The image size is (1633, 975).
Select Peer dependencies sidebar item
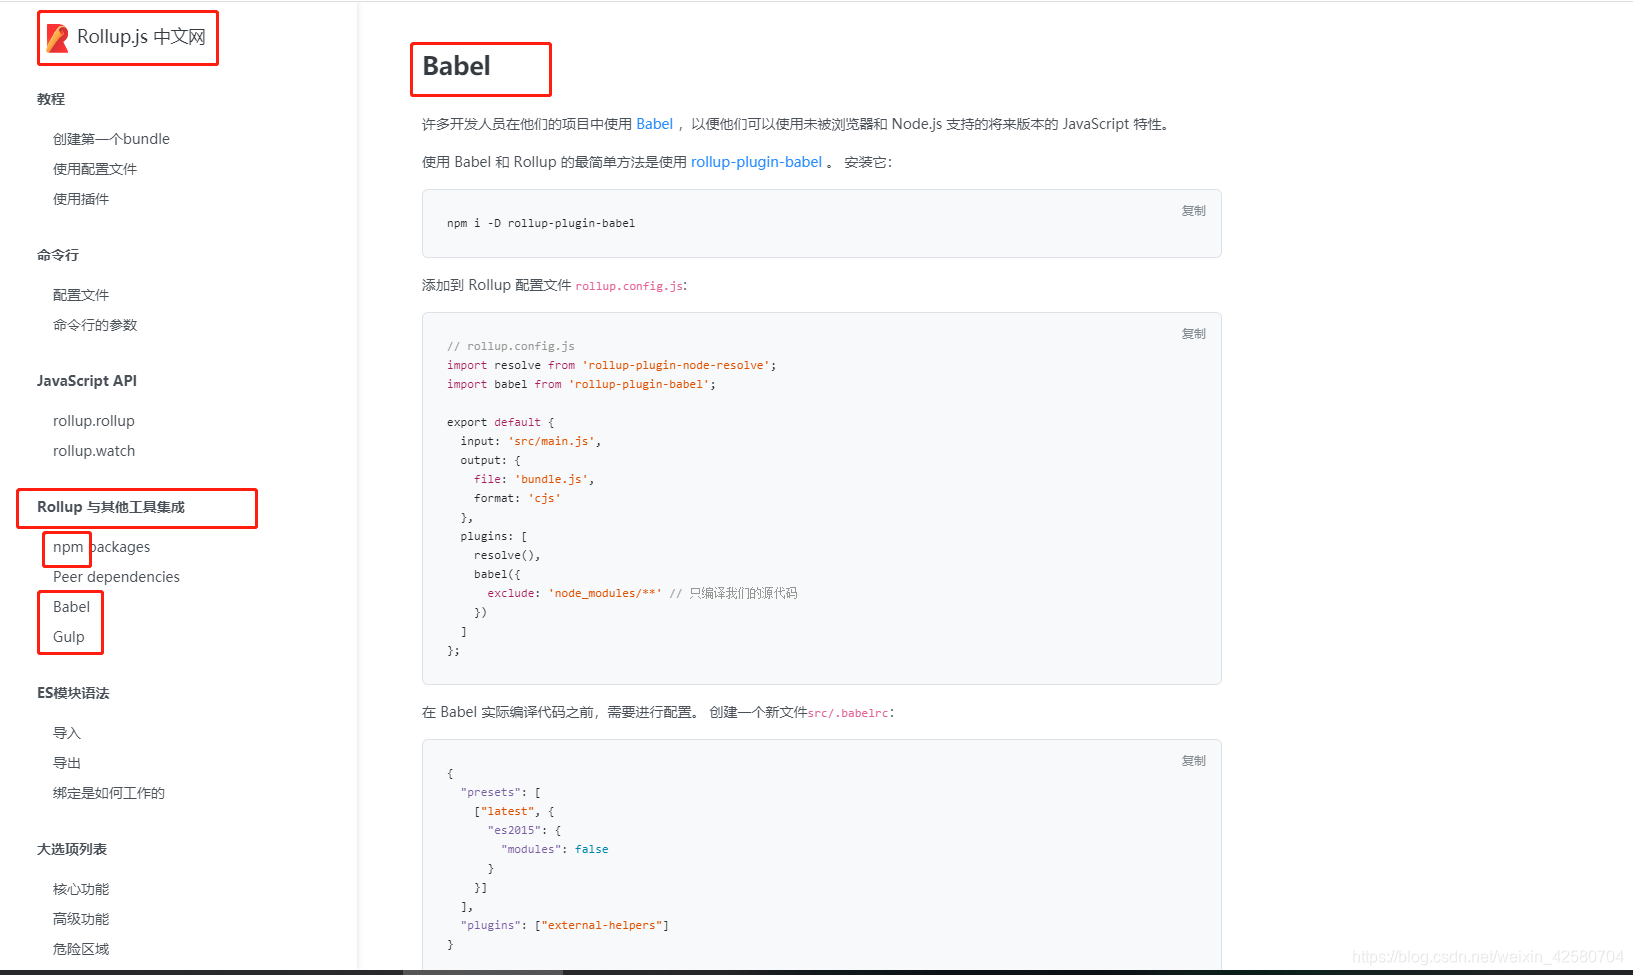pyautogui.click(x=116, y=577)
